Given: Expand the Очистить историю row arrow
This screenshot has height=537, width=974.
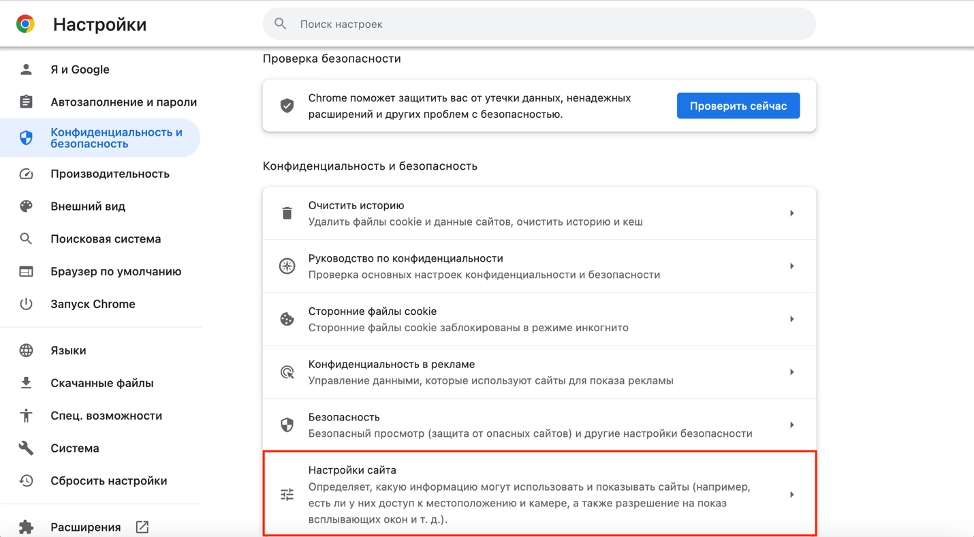Looking at the screenshot, I should click(x=791, y=213).
